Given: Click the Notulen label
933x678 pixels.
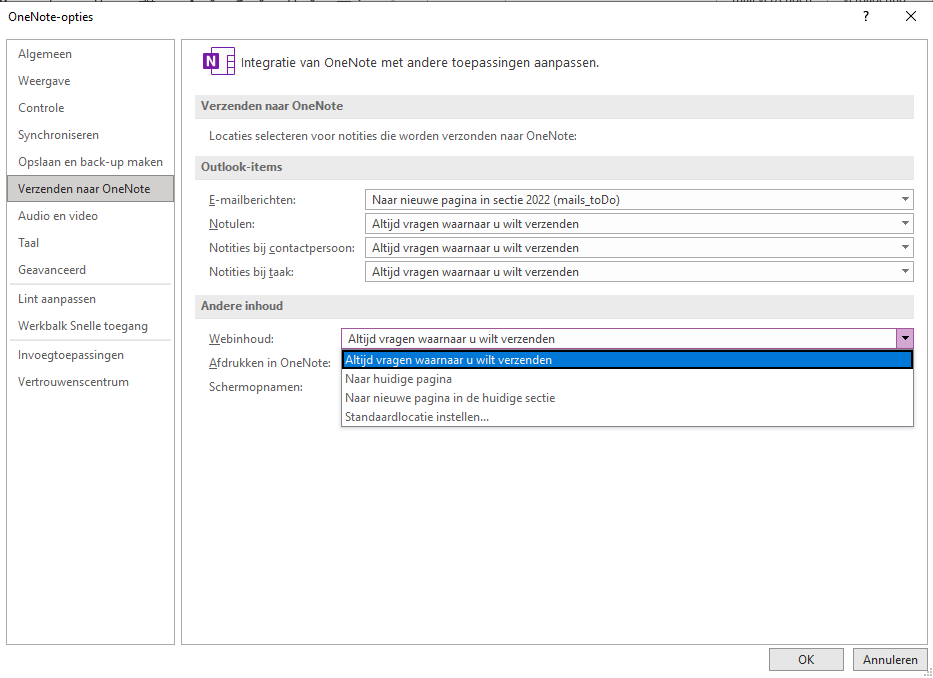Looking at the screenshot, I should (x=231, y=224).
